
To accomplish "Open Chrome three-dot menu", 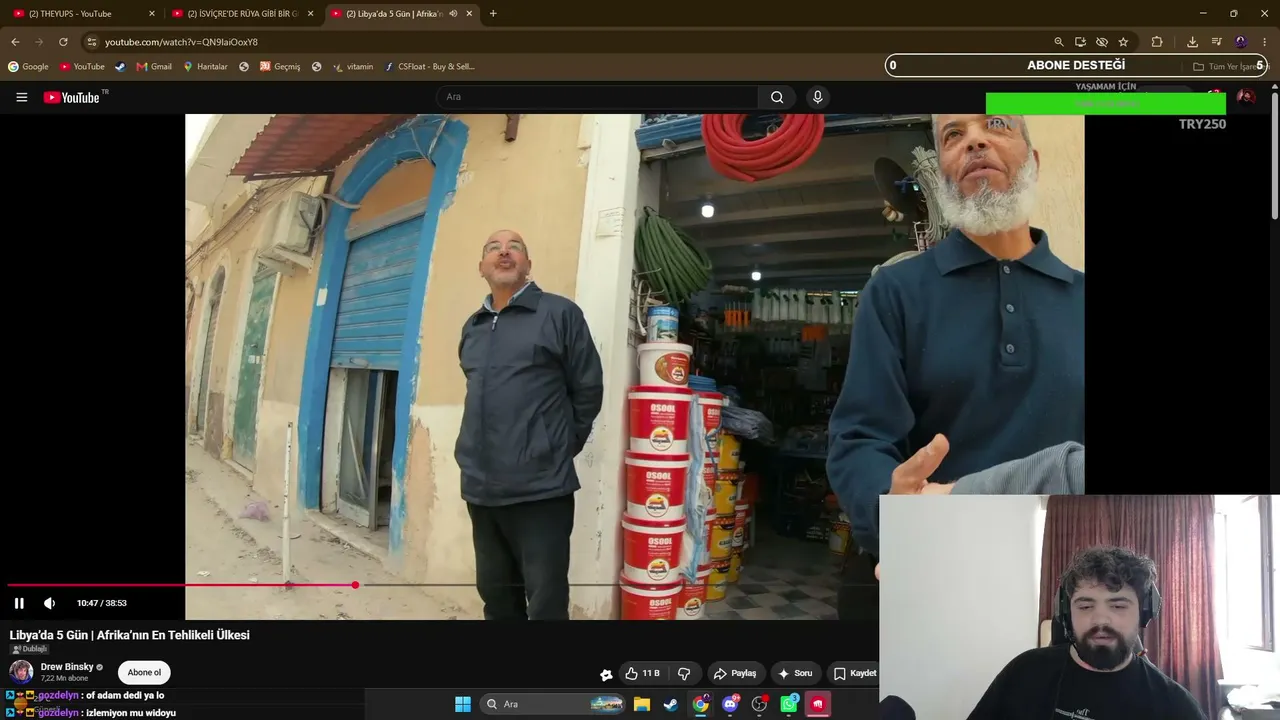I will coord(1265,42).
